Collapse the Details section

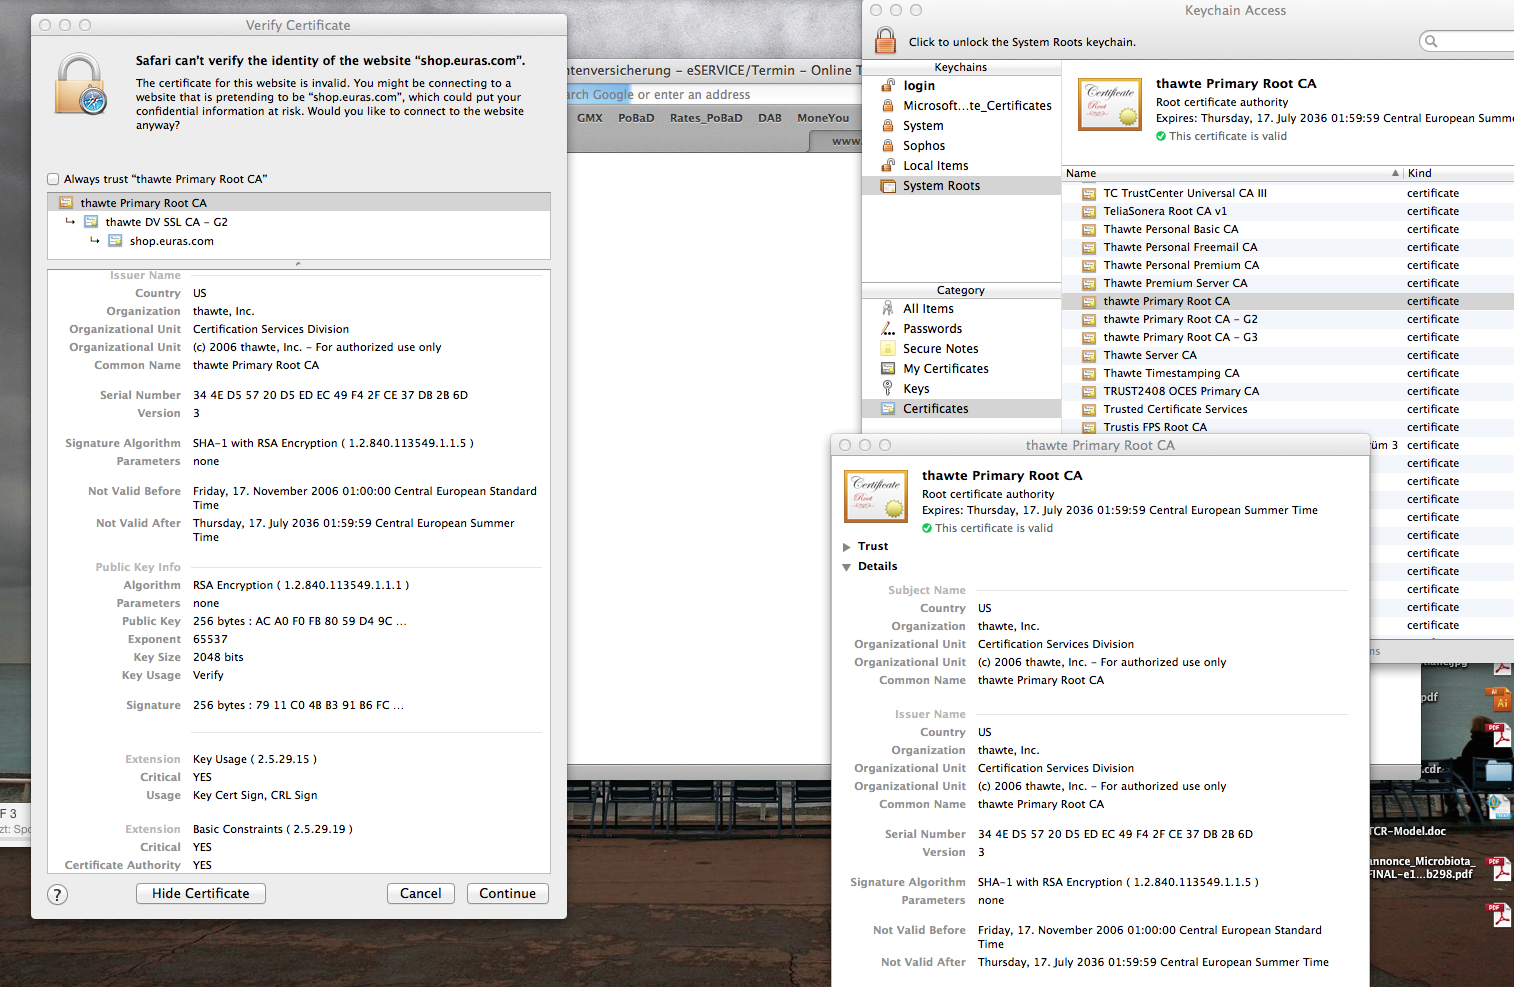[x=847, y=567]
